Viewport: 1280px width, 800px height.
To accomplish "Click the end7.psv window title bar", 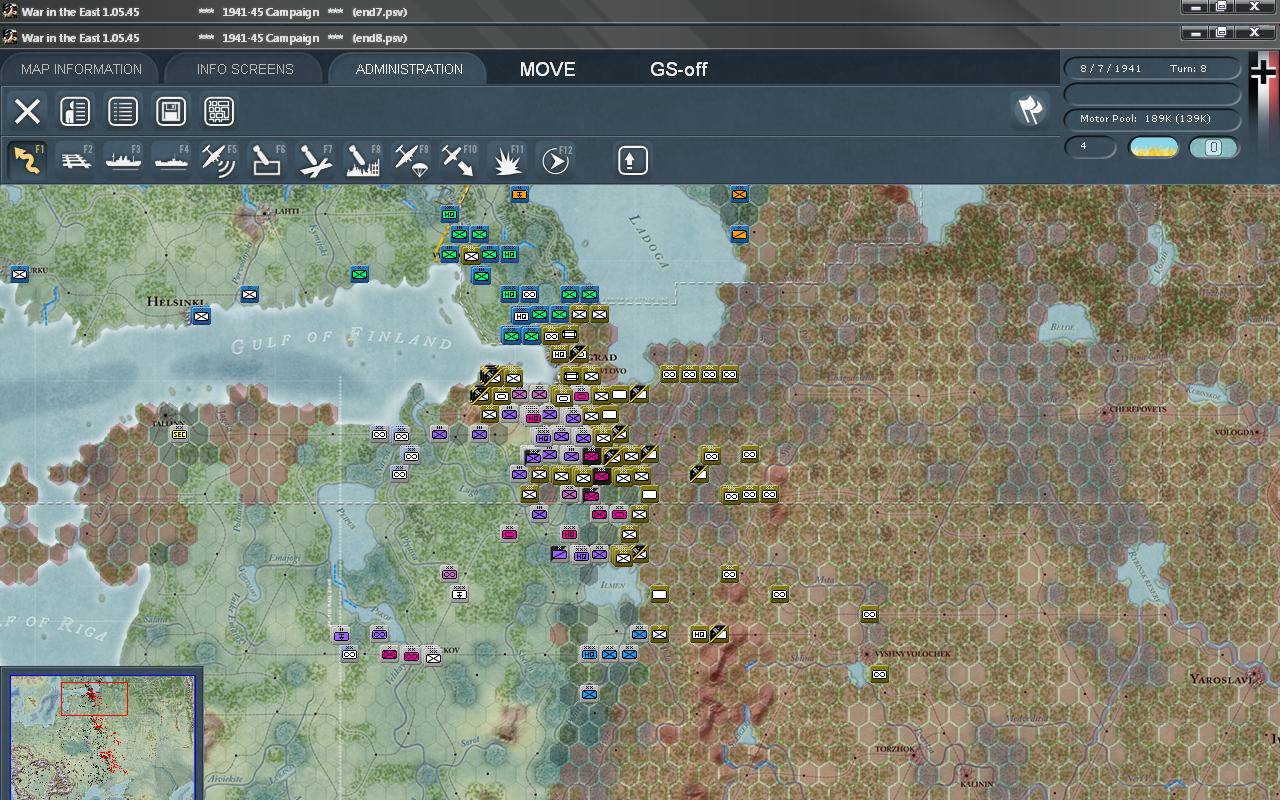I will [x=640, y=11].
